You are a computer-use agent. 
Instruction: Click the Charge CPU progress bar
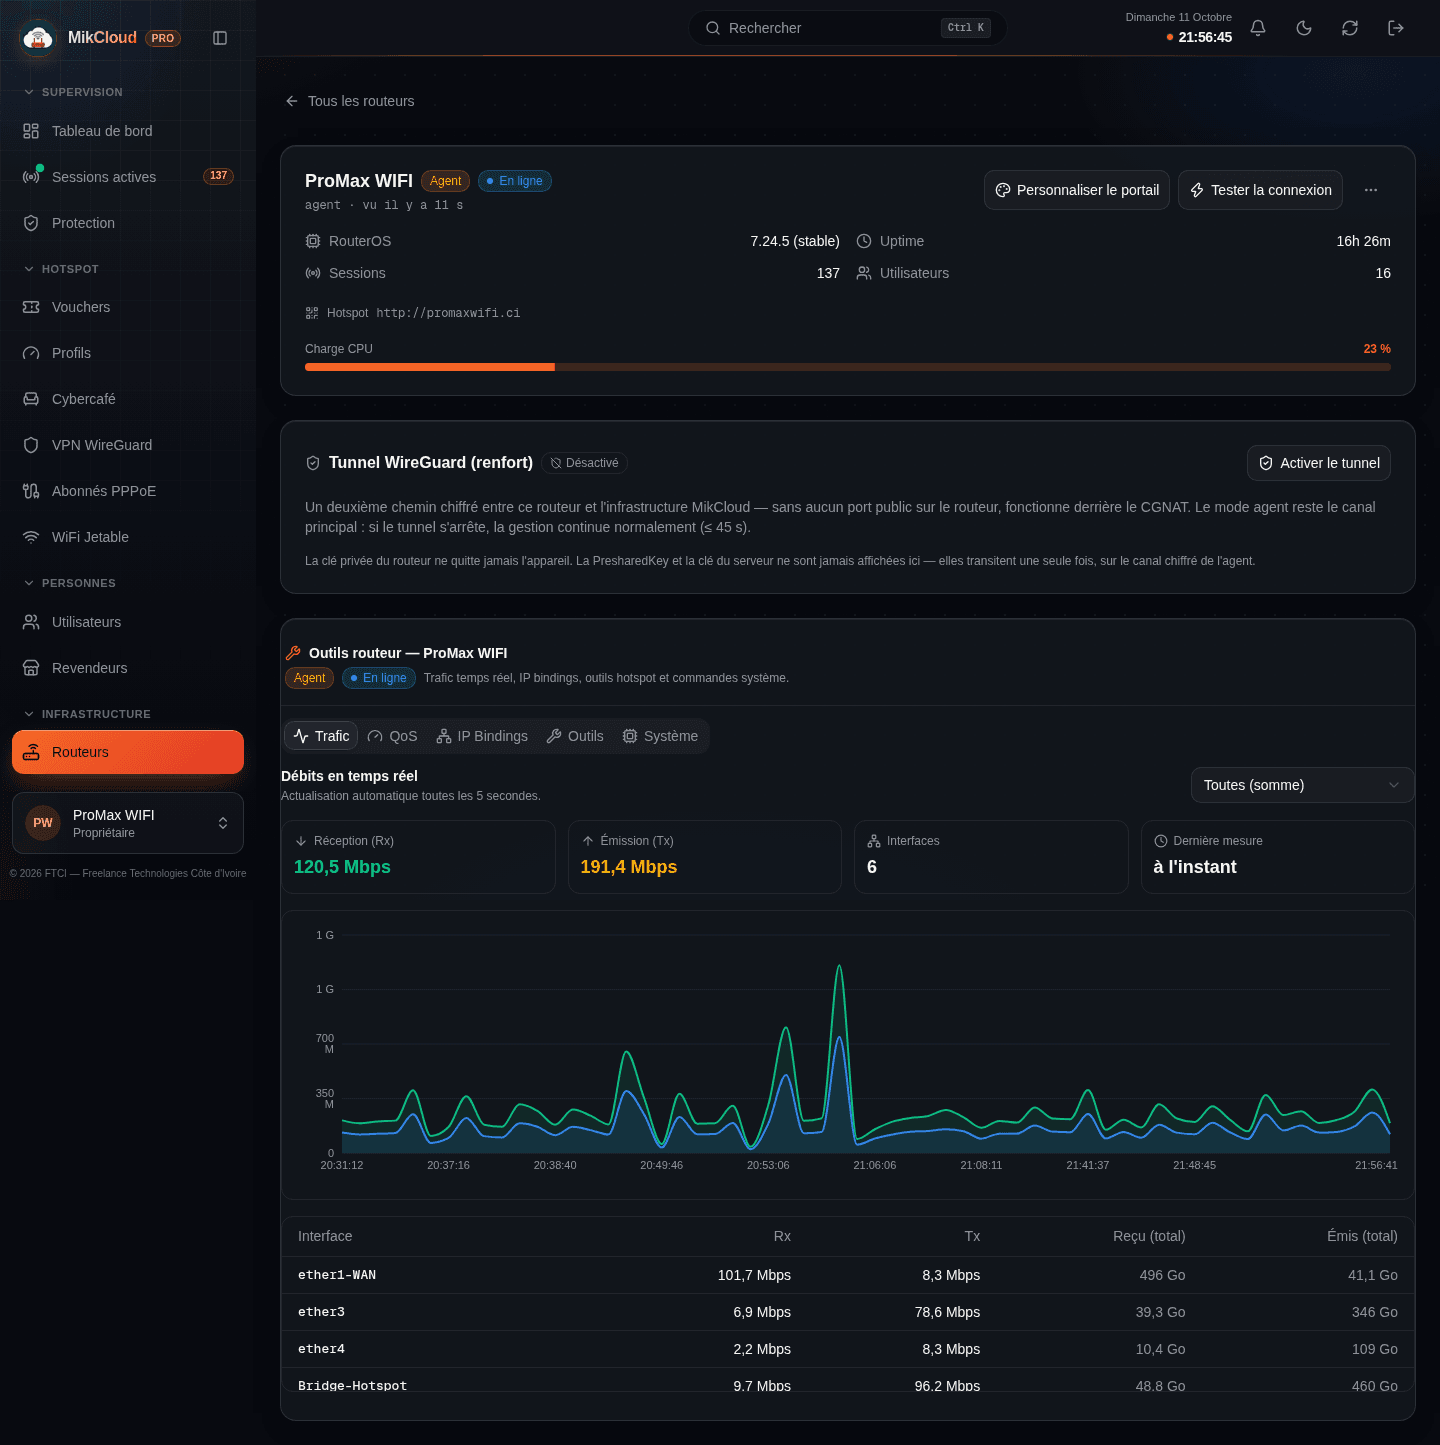[848, 367]
